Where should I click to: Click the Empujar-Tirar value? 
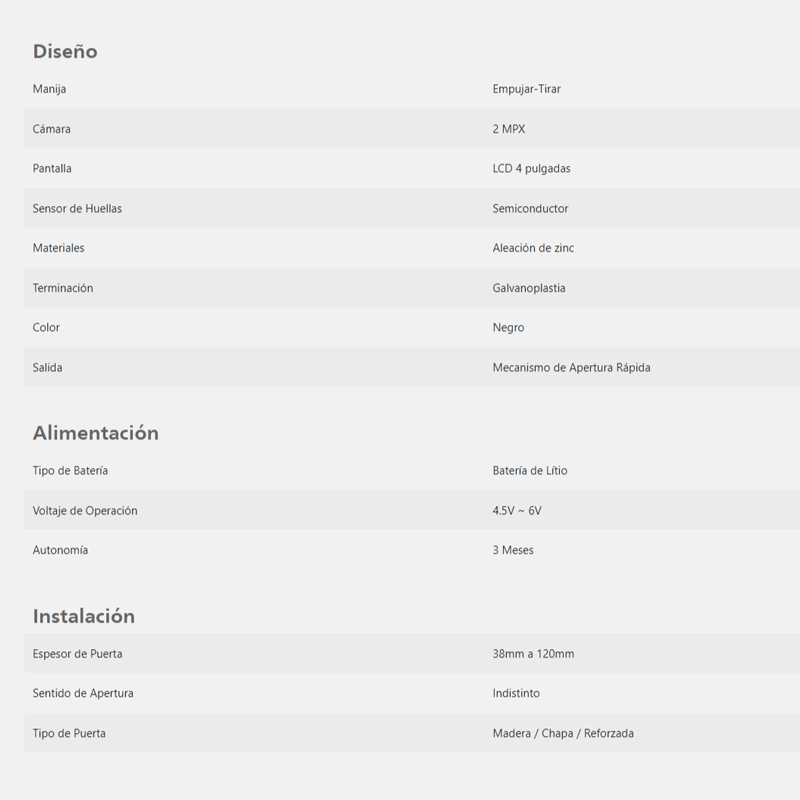[526, 89]
